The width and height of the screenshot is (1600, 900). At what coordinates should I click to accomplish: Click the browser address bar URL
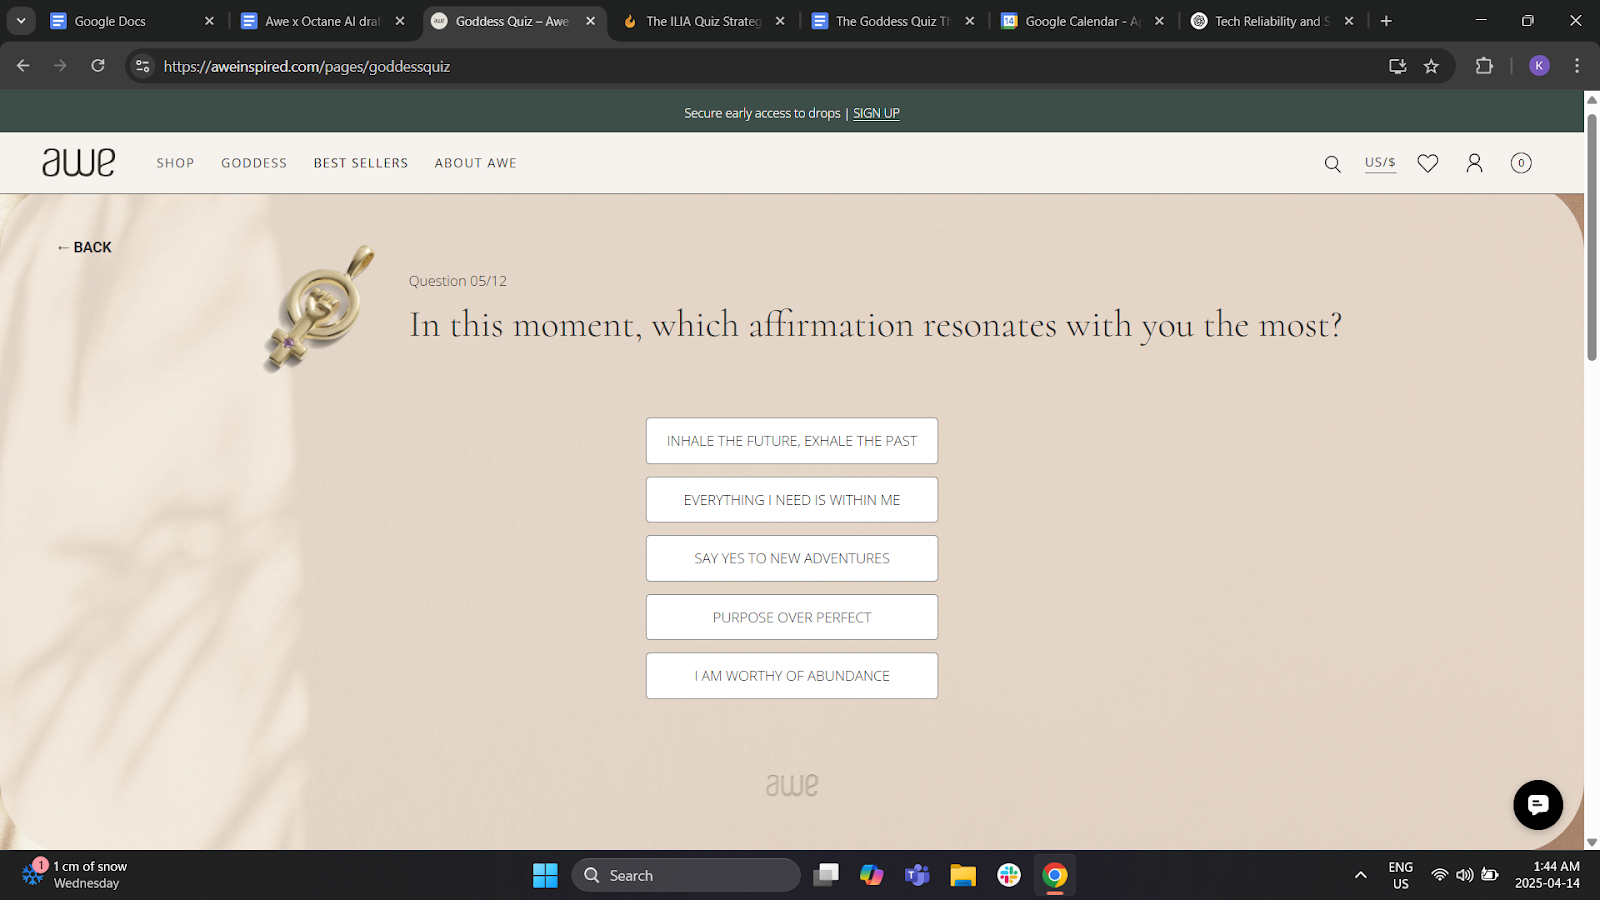click(x=307, y=66)
